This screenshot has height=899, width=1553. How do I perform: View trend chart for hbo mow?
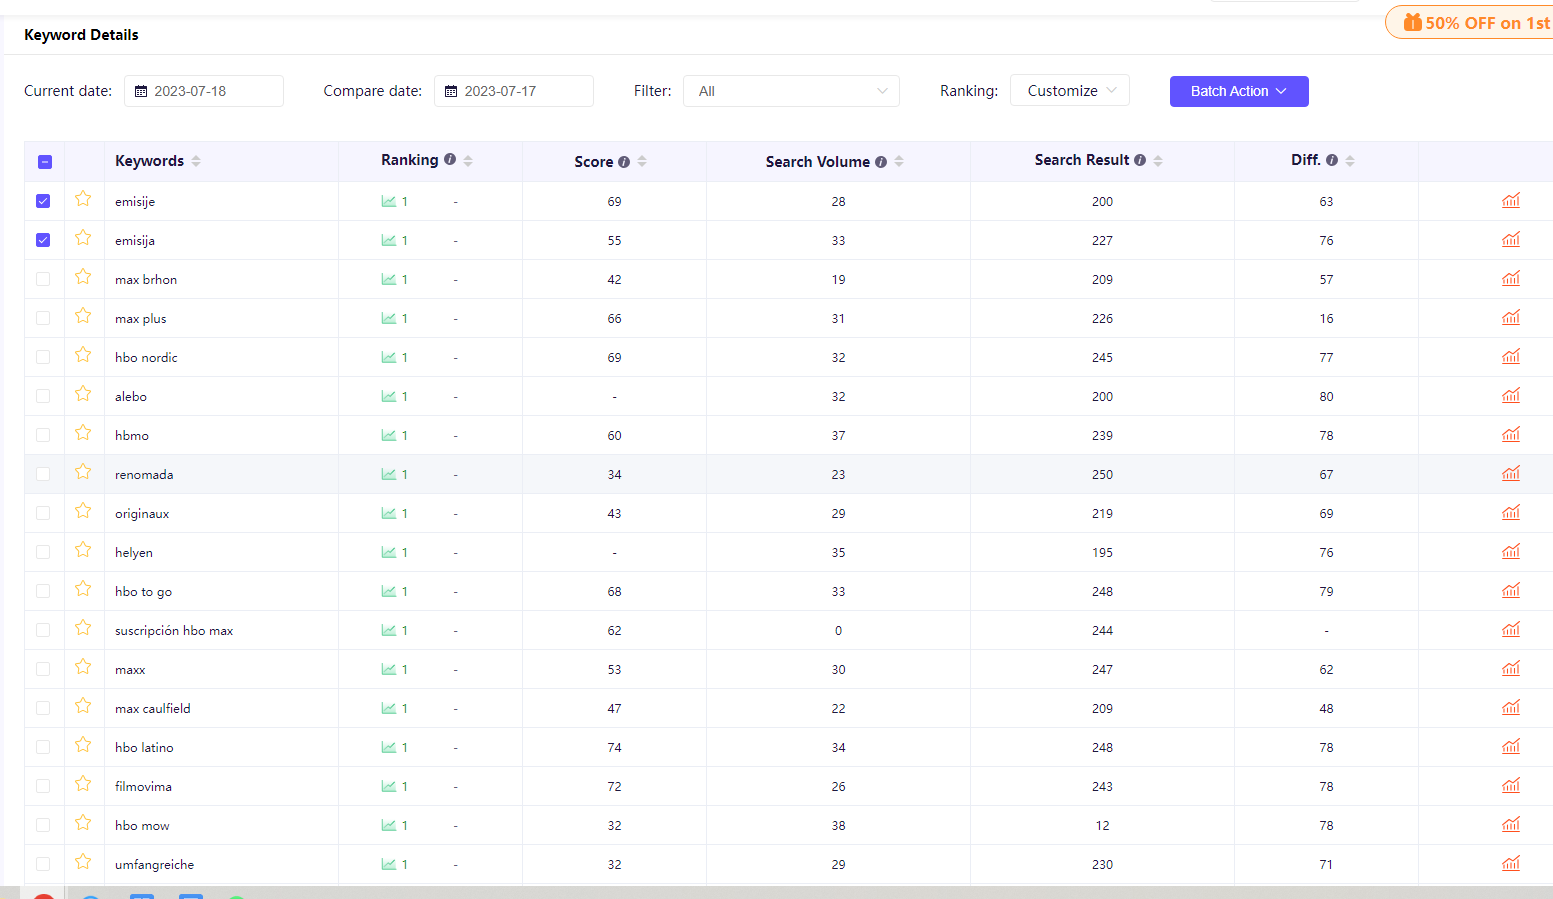pos(1511,824)
